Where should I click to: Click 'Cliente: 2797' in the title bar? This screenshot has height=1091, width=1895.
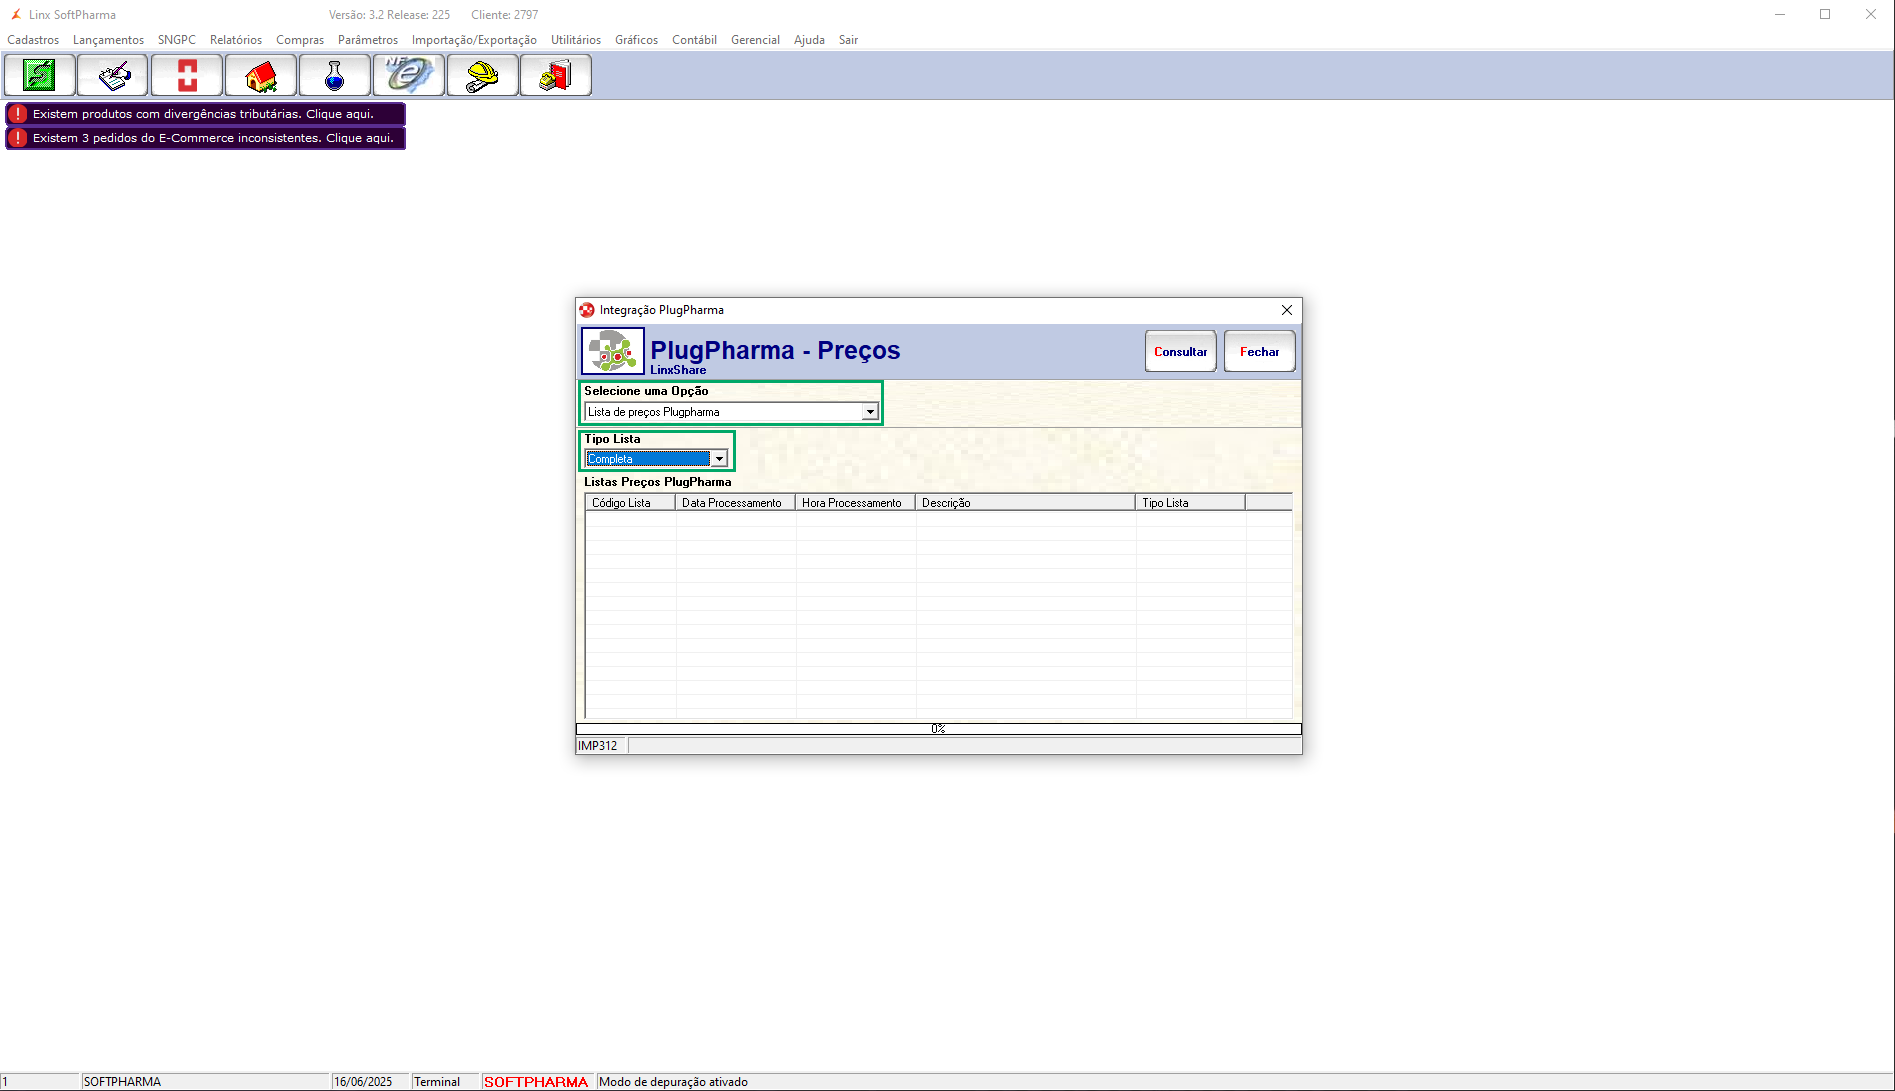click(504, 15)
